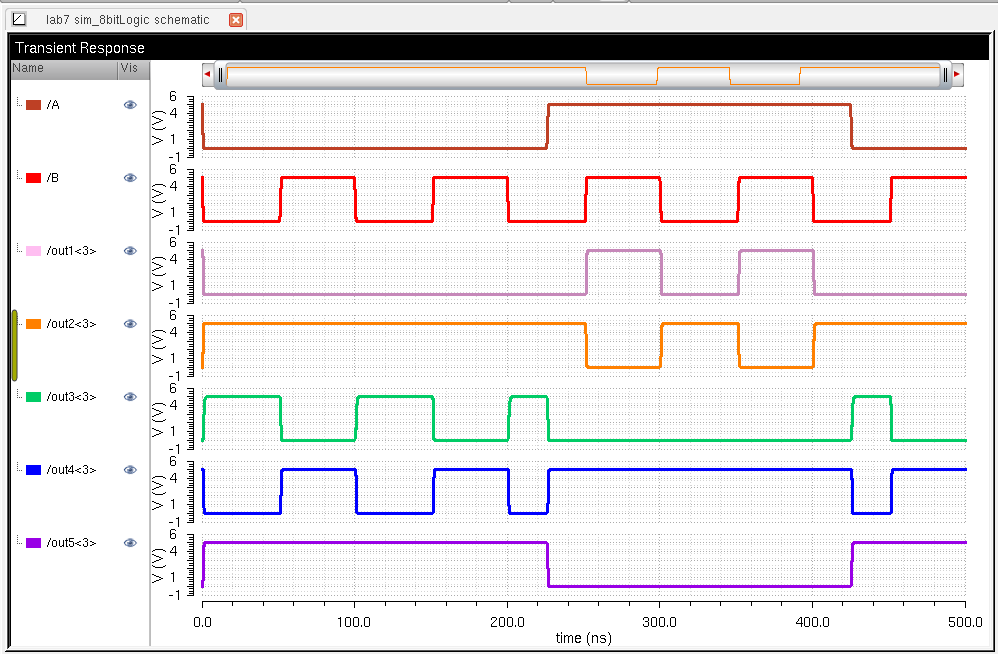
Task: Click the Vis column header
Action: [130, 68]
